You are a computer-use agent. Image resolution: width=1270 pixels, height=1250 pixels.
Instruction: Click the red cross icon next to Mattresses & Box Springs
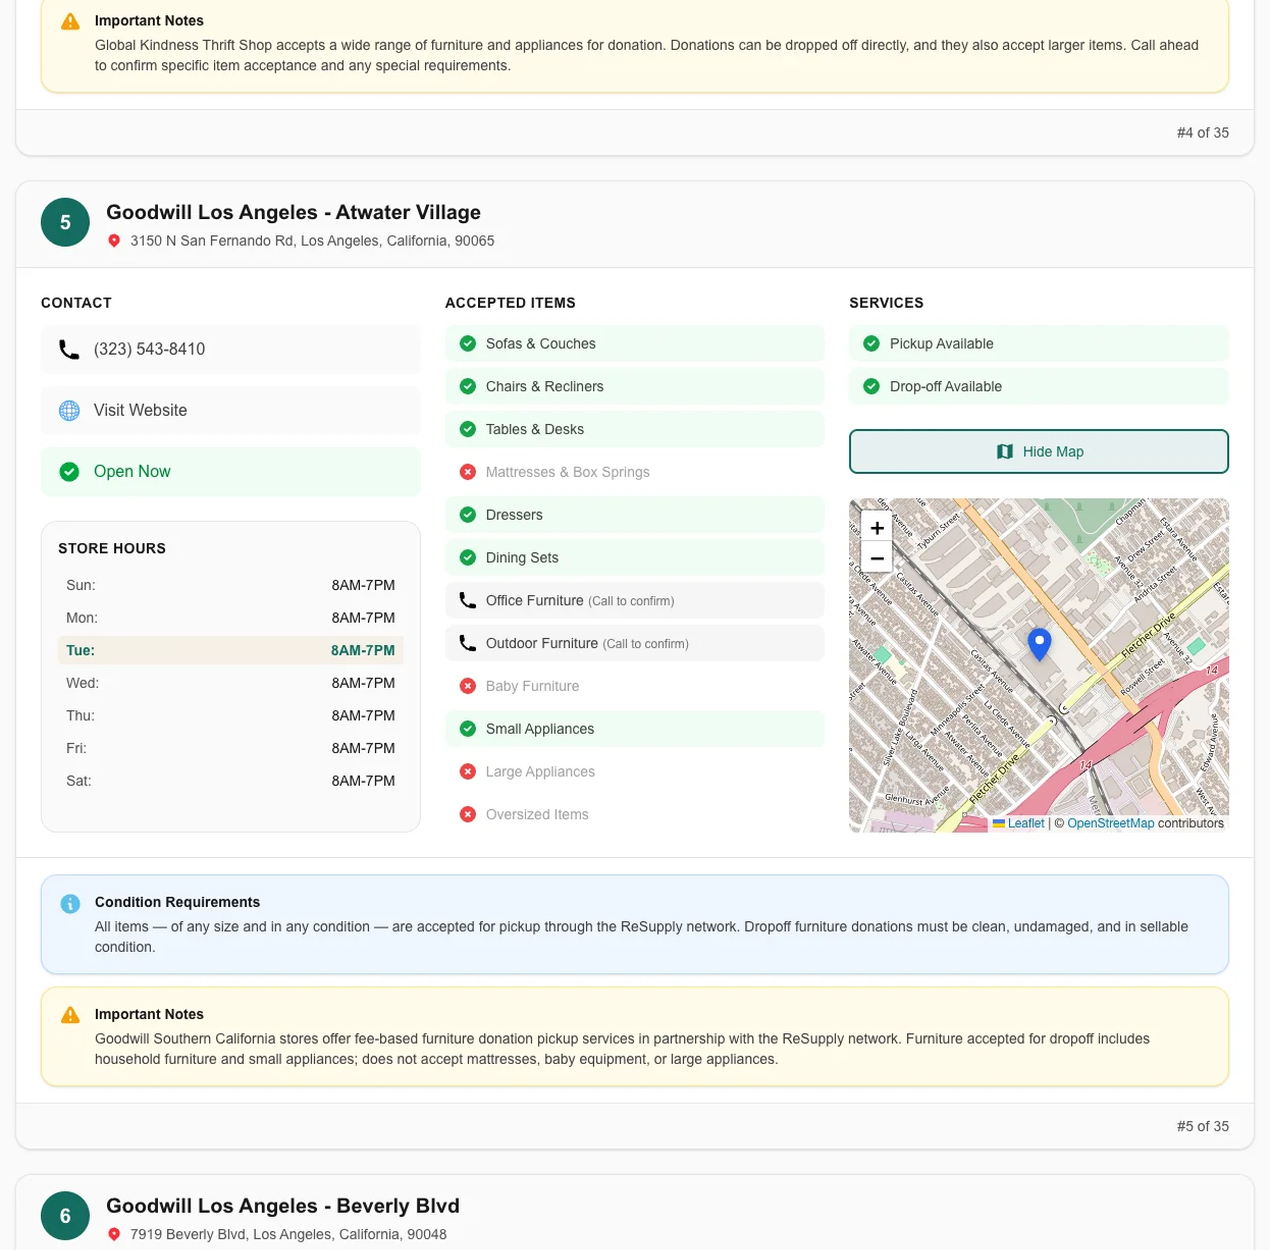click(x=467, y=471)
